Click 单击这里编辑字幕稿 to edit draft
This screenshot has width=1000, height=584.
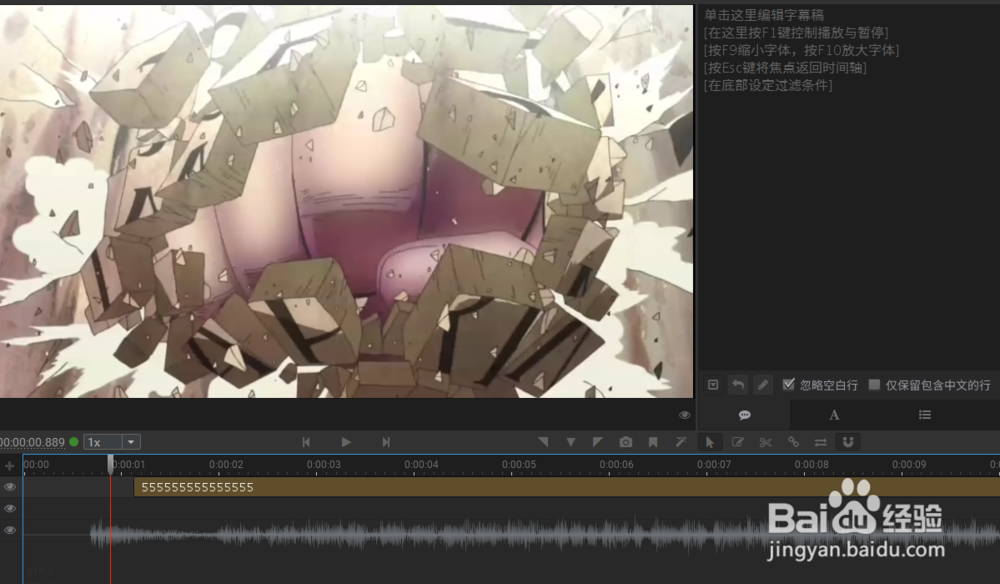[763, 15]
